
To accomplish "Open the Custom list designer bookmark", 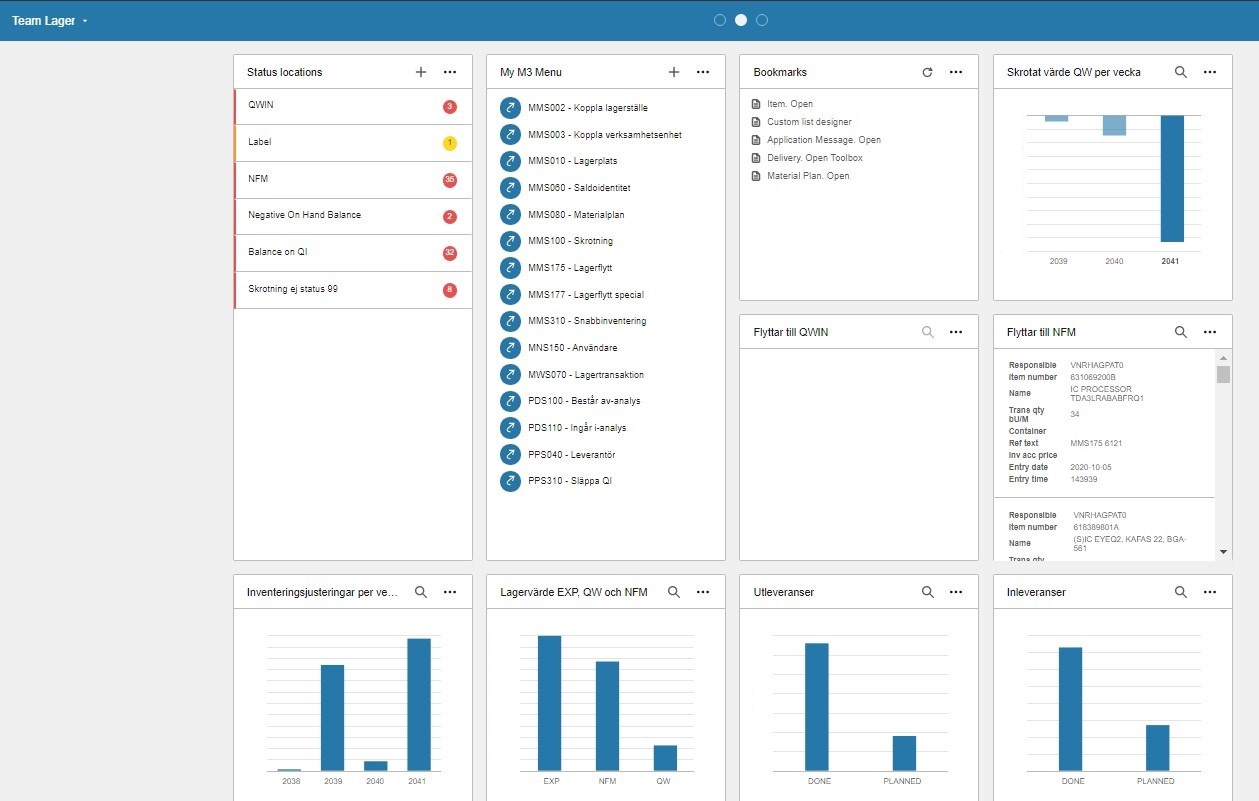I will pos(809,122).
